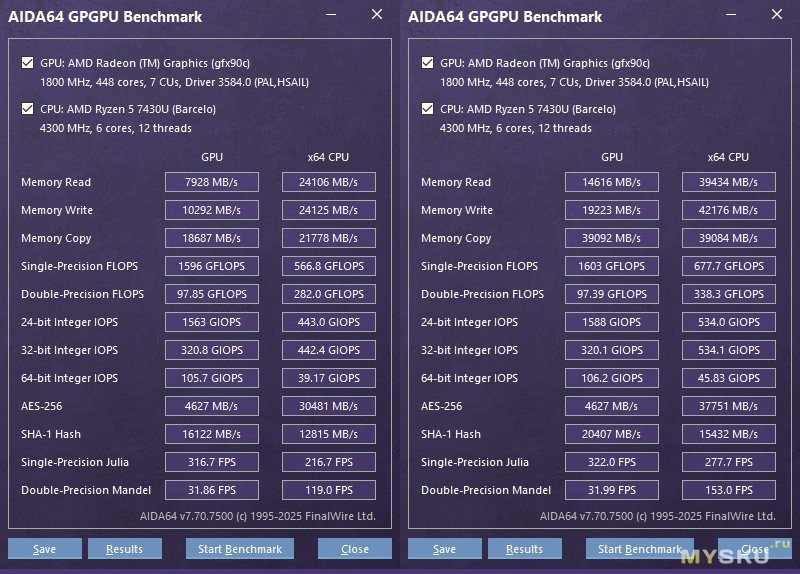Toggle the GPU Radeon checkbox in right window
Viewport: 800px width, 574px height.
(428, 62)
